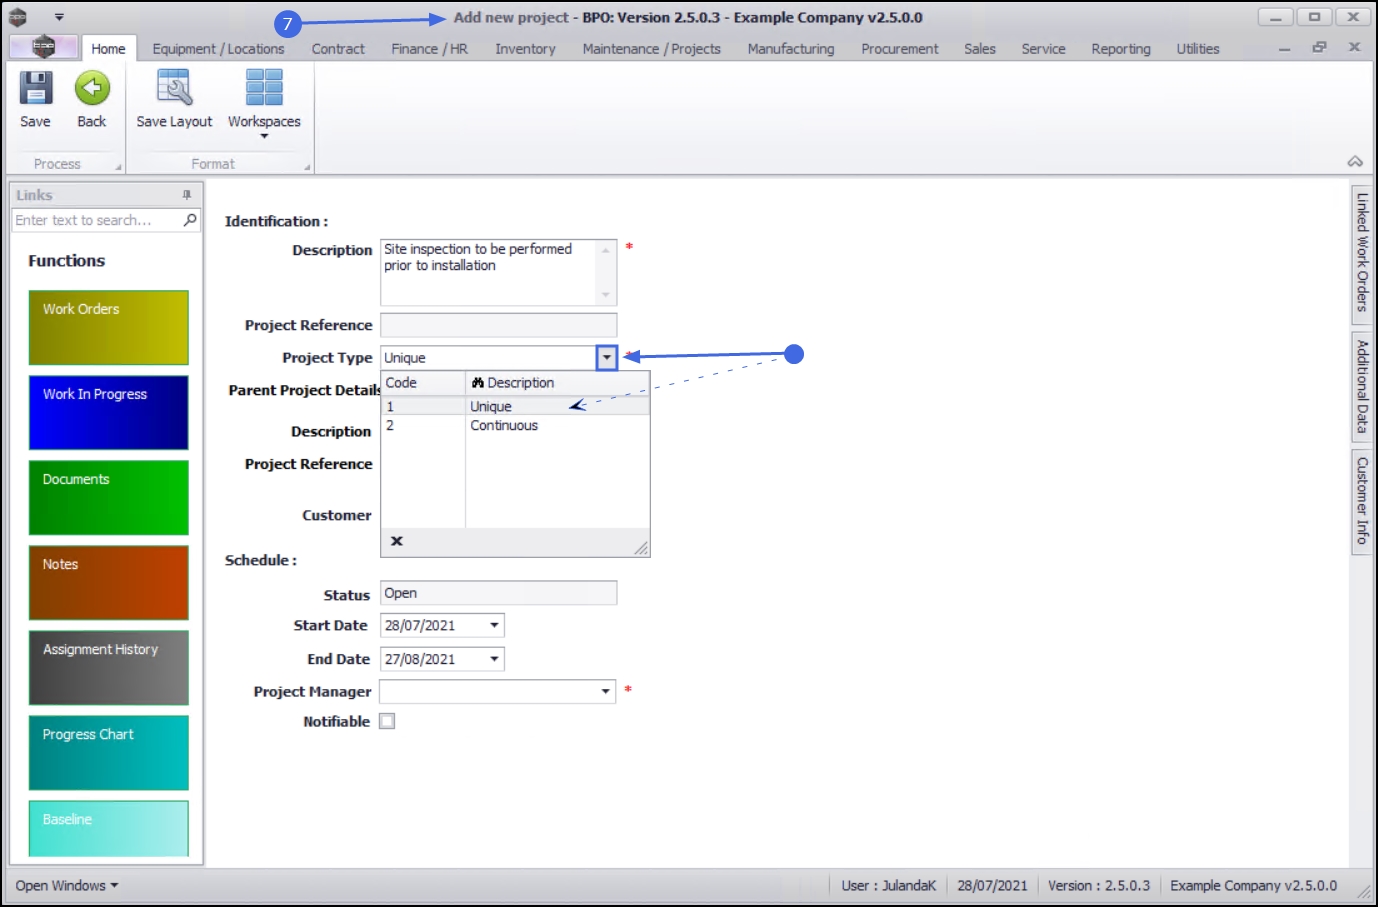Click the green Back arrow icon

click(x=92, y=89)
